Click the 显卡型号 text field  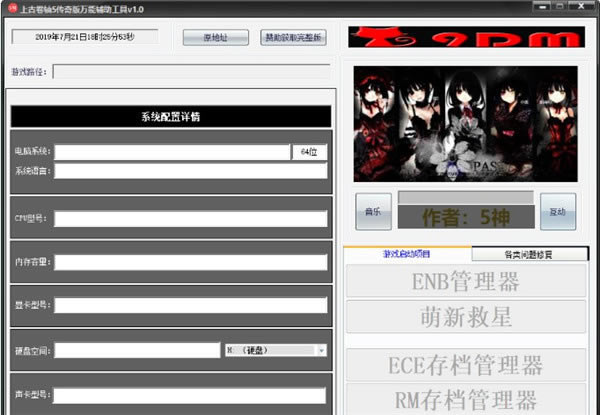pos(191,305)
